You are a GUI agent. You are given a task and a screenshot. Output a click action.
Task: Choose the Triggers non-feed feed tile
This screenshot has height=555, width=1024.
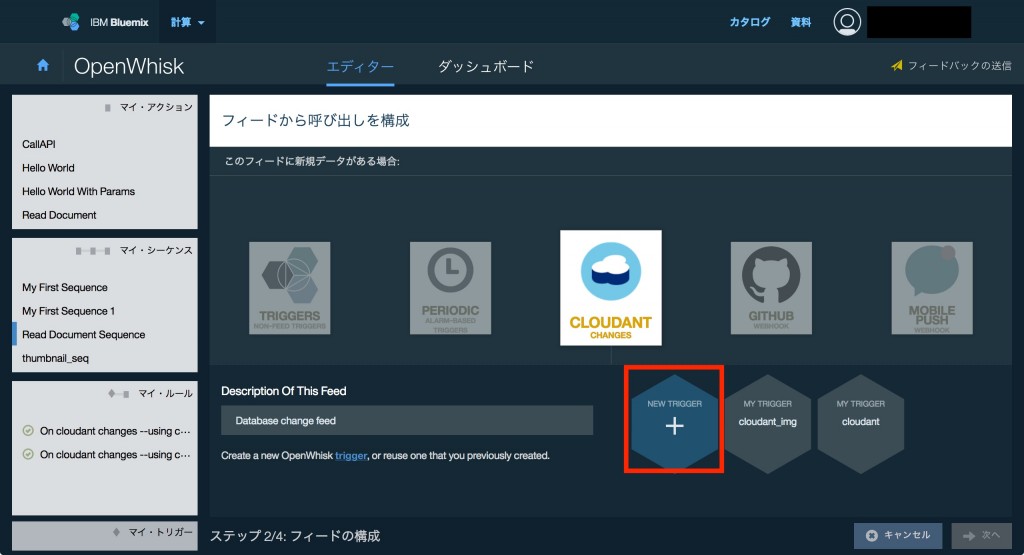(x=289, y=288)
